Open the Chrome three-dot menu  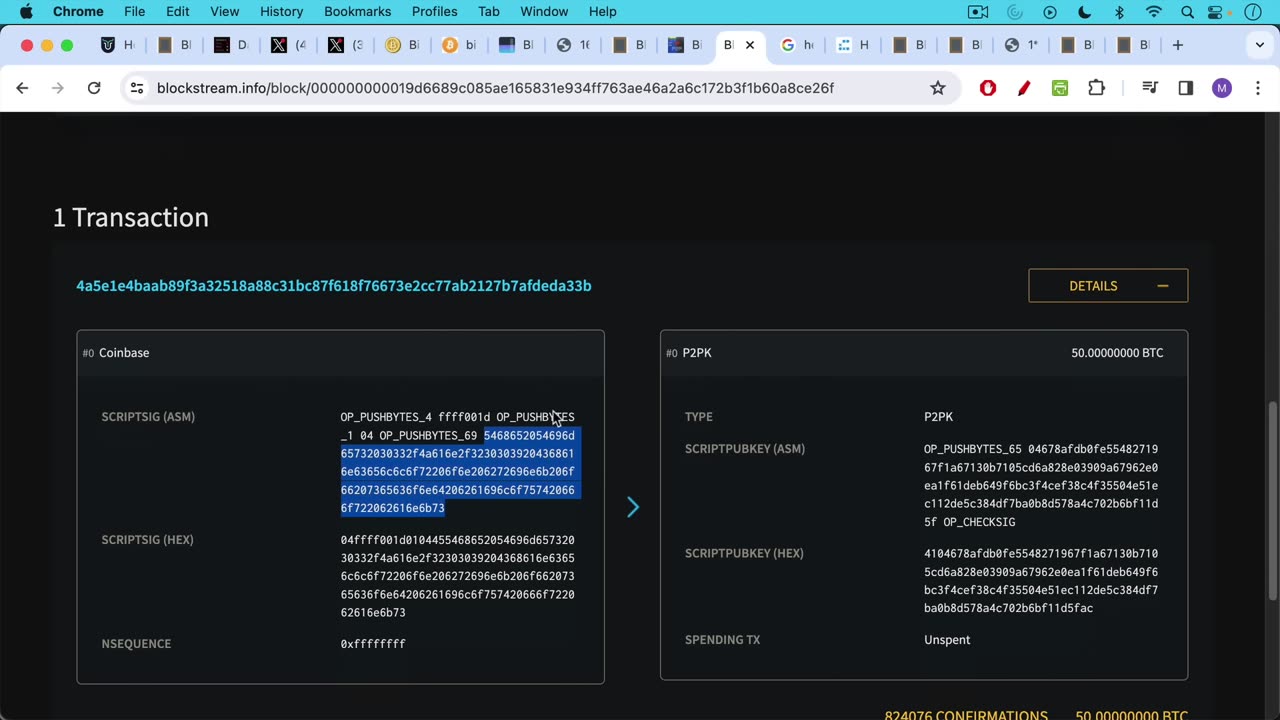pos(1258,88)
